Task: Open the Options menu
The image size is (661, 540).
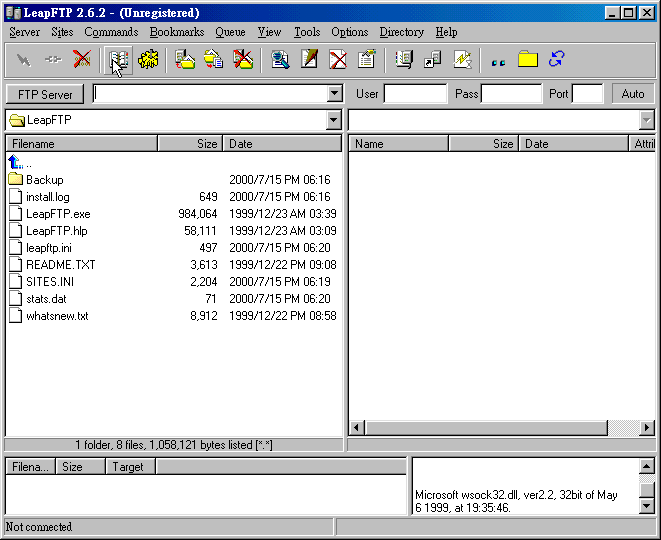Action: (349, 32)
